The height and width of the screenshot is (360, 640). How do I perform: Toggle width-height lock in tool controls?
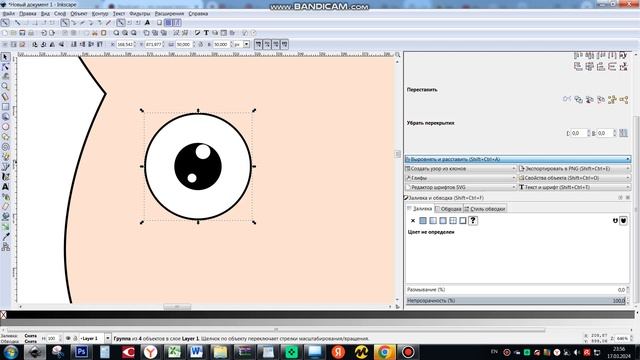(x=200, y=44)
